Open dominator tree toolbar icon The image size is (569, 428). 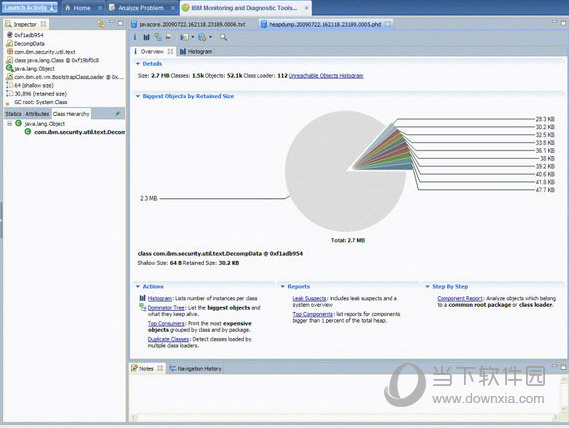pos(157,37)
